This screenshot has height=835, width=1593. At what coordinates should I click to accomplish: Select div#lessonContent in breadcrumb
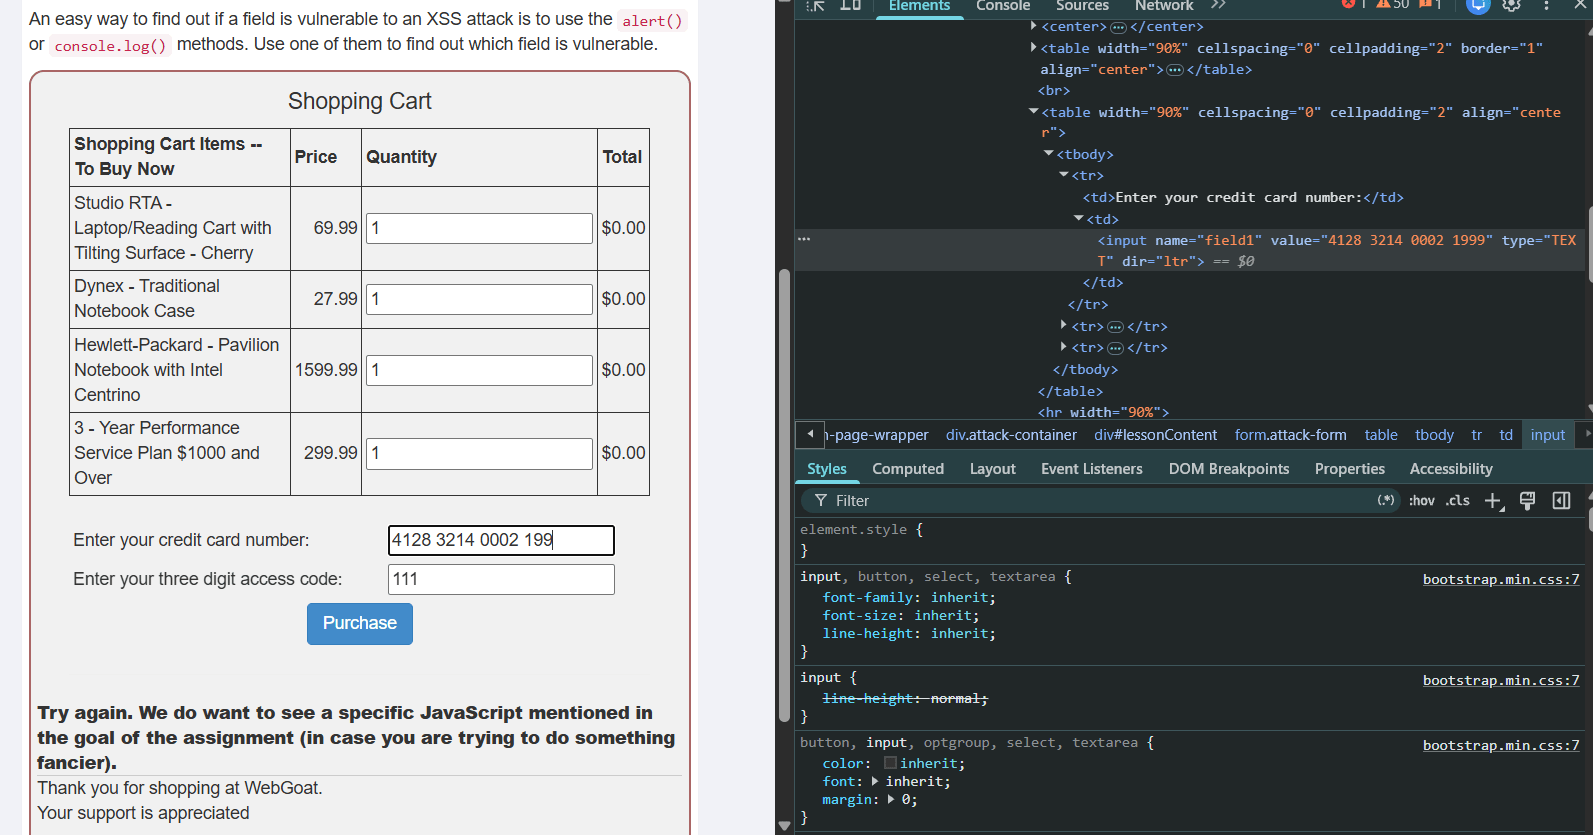coord(1155,435)
